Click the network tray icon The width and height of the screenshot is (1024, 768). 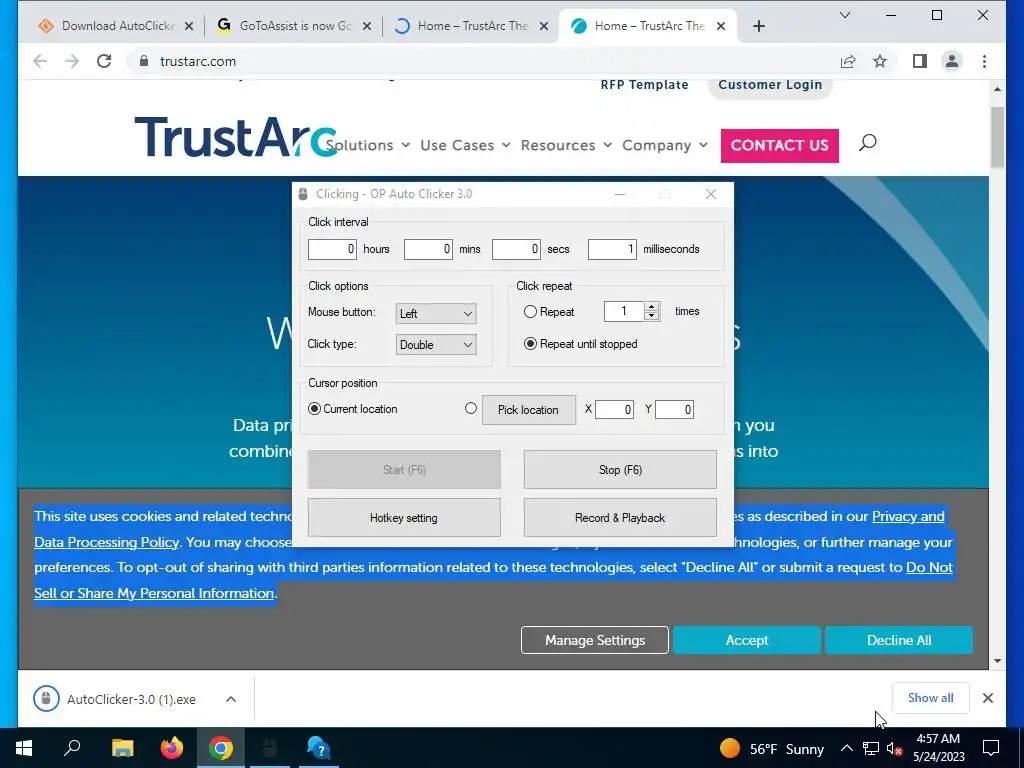point(871,748)
